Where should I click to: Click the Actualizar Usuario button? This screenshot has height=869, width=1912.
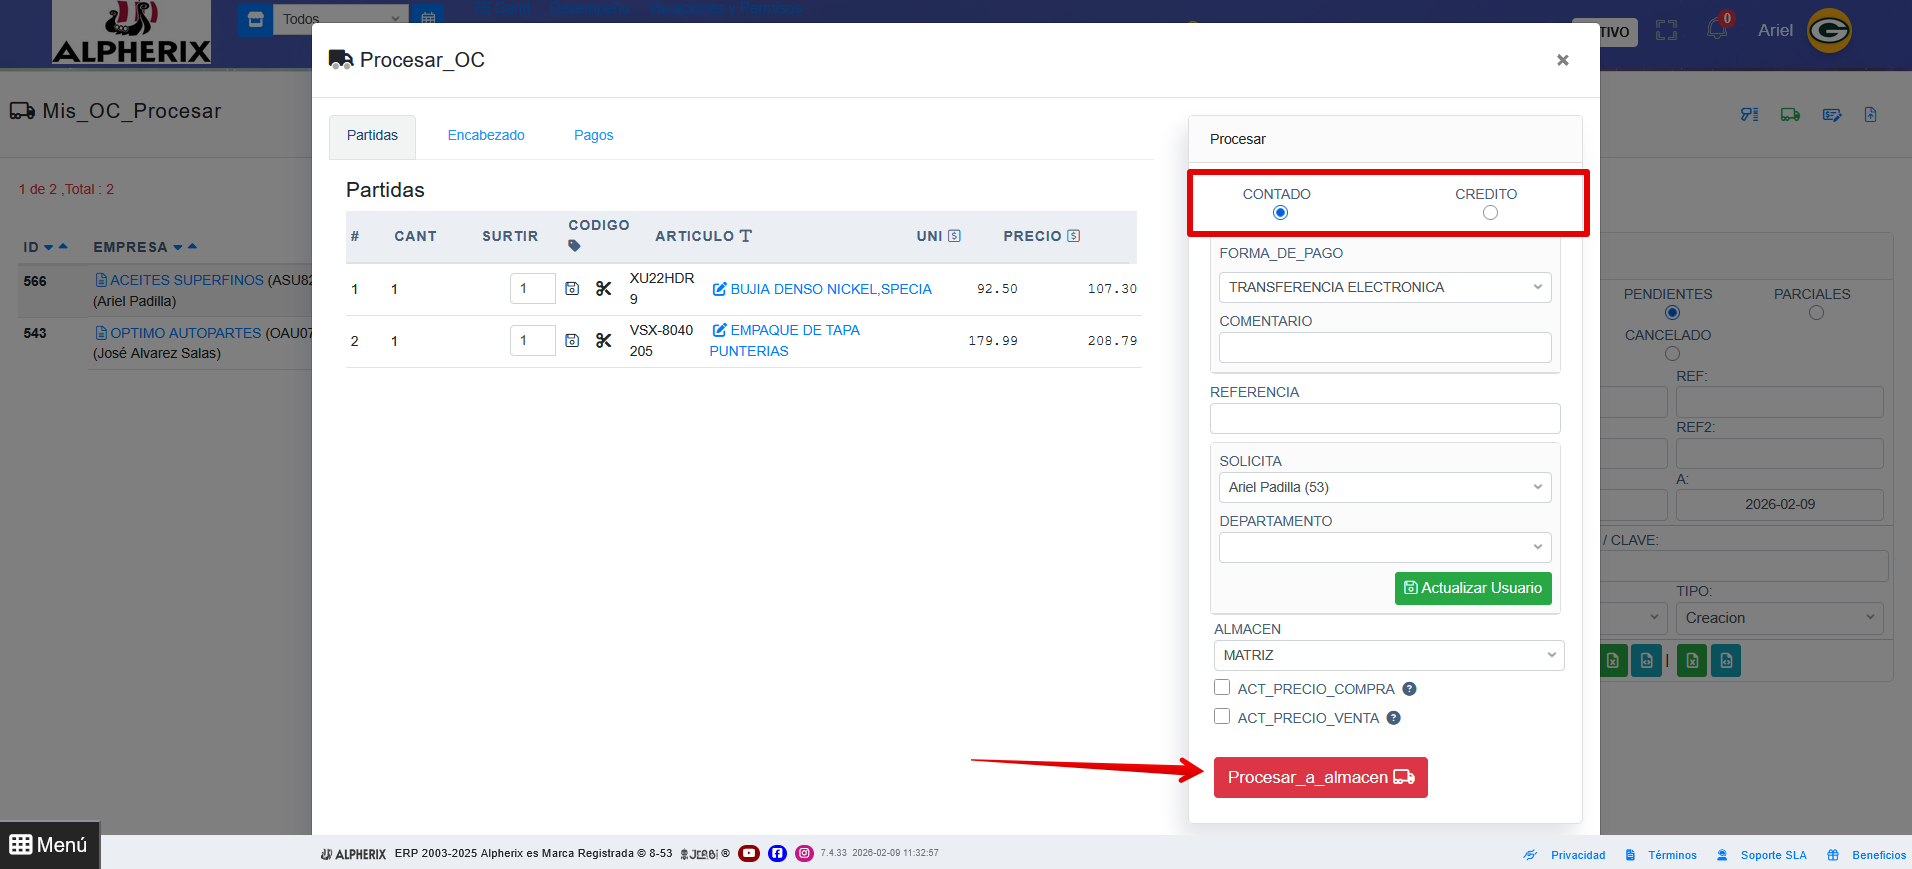[x=1472, y=588]
